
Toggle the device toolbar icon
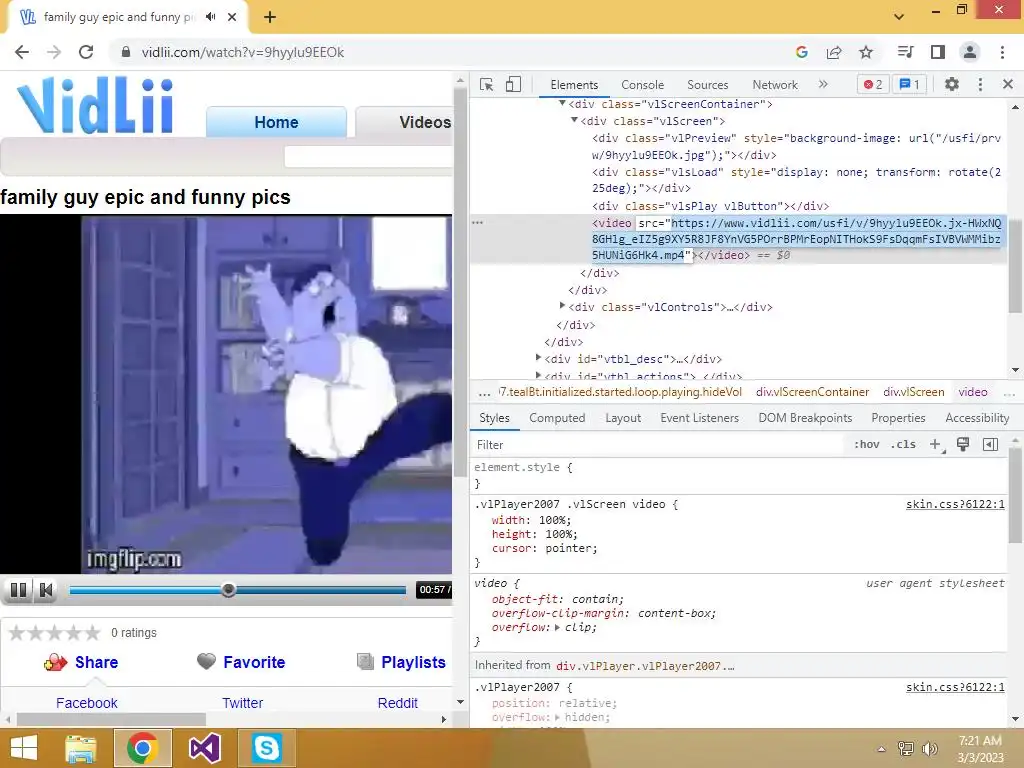[x=513, y=84]
